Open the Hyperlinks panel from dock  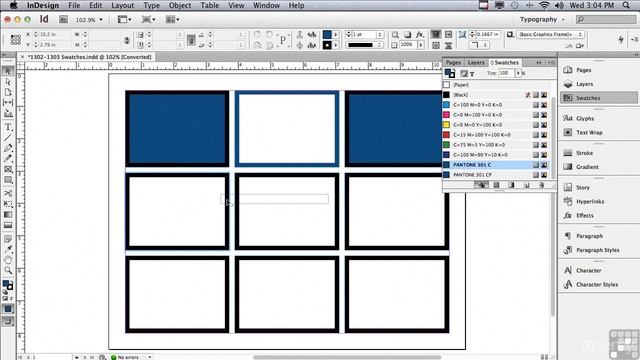590,202
